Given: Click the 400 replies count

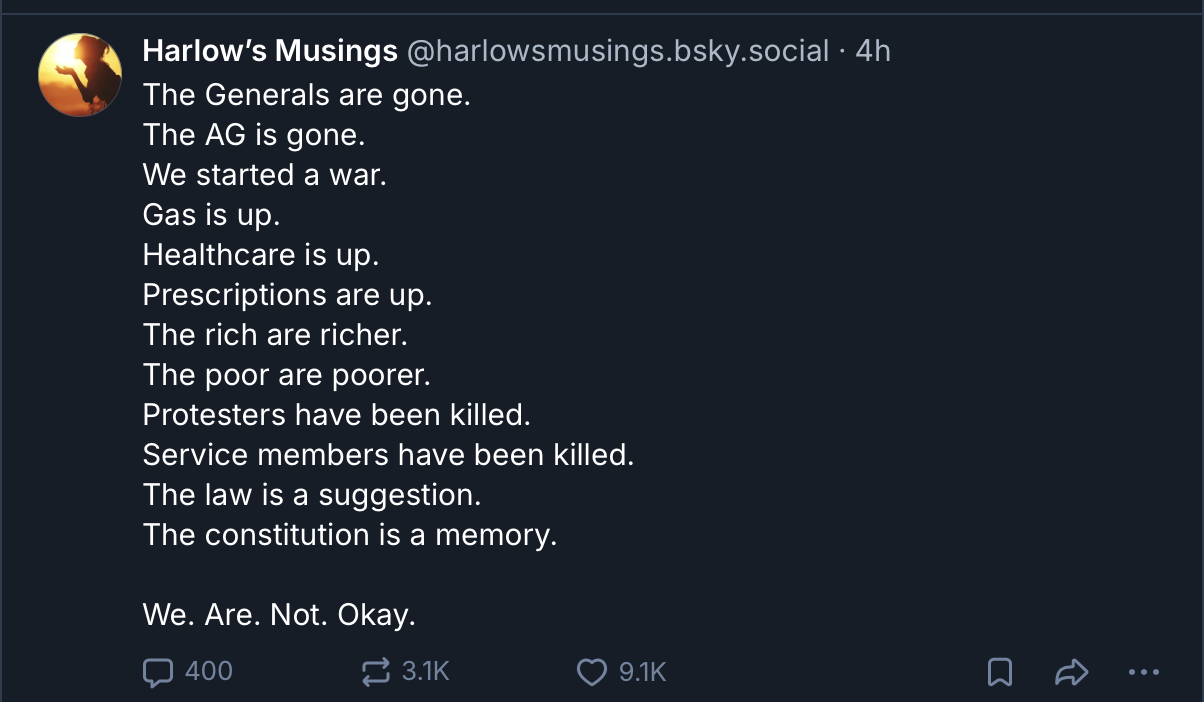Looking at the screenshot, I should pyautogui.click(x=209, y=672).
